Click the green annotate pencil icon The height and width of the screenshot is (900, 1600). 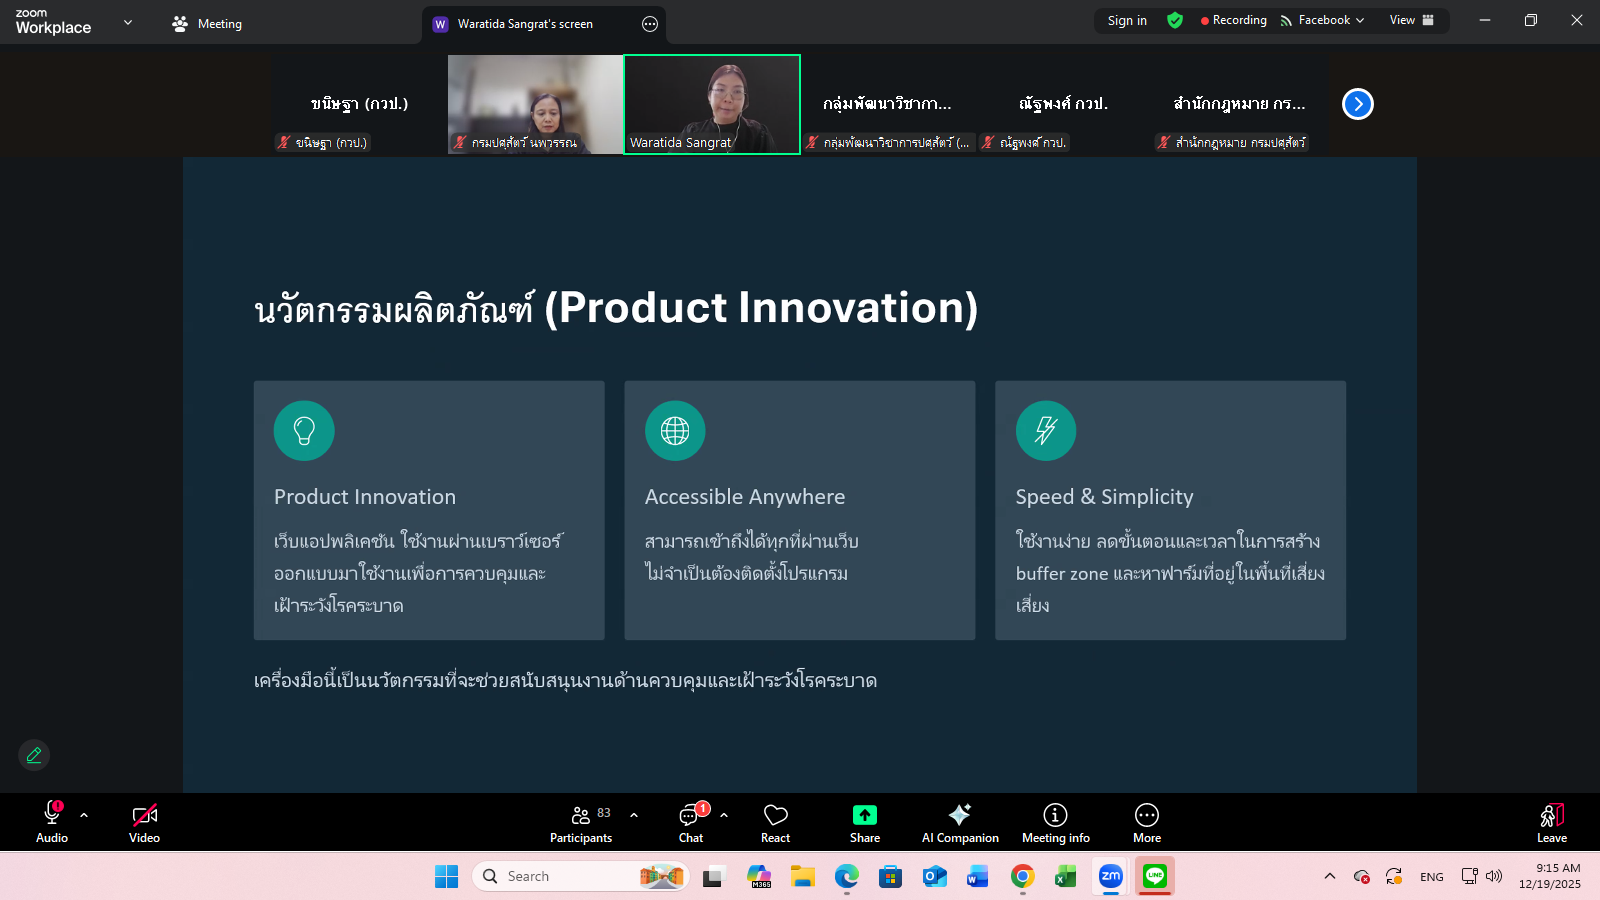click(x=34, y=755)
